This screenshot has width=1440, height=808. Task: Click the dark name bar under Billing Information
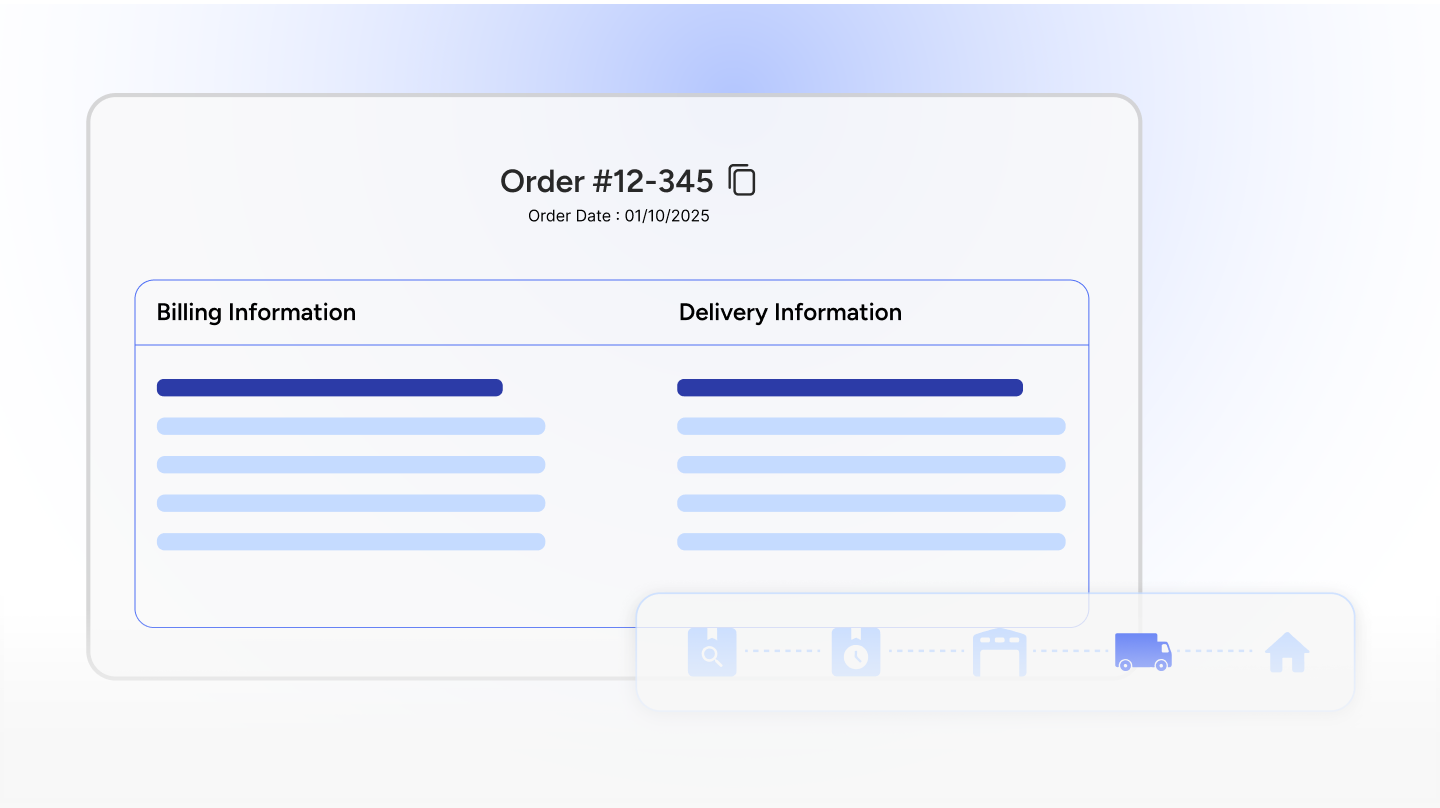click(330, 388)
